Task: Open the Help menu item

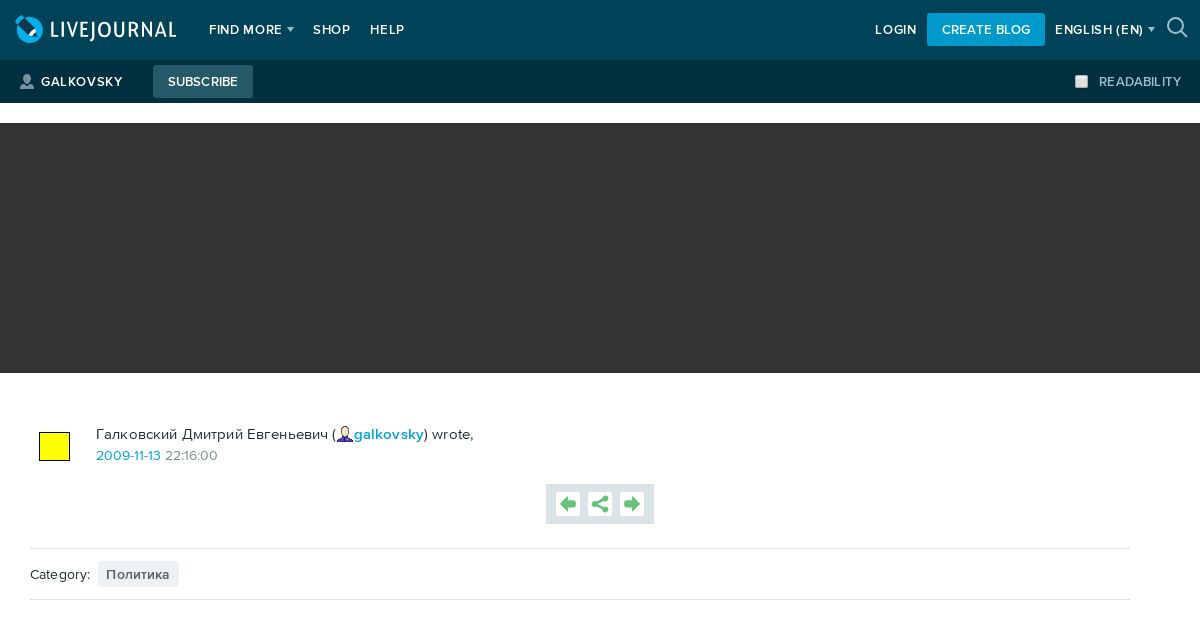Action: (x=387, y=30)
